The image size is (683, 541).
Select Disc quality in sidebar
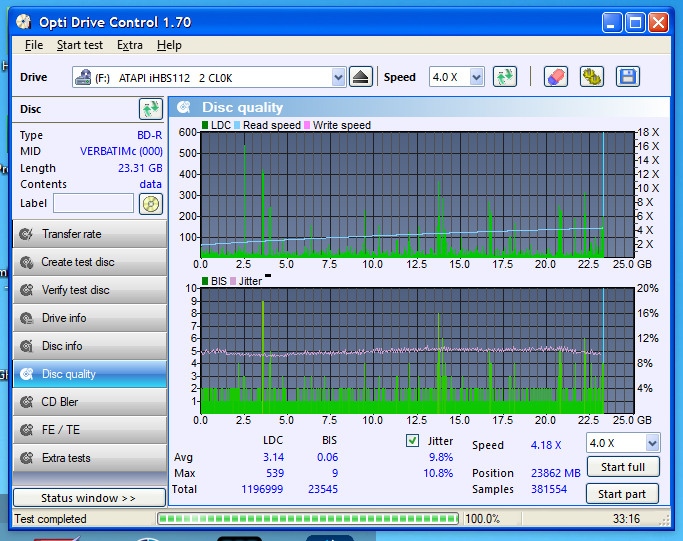click(90, 374)
